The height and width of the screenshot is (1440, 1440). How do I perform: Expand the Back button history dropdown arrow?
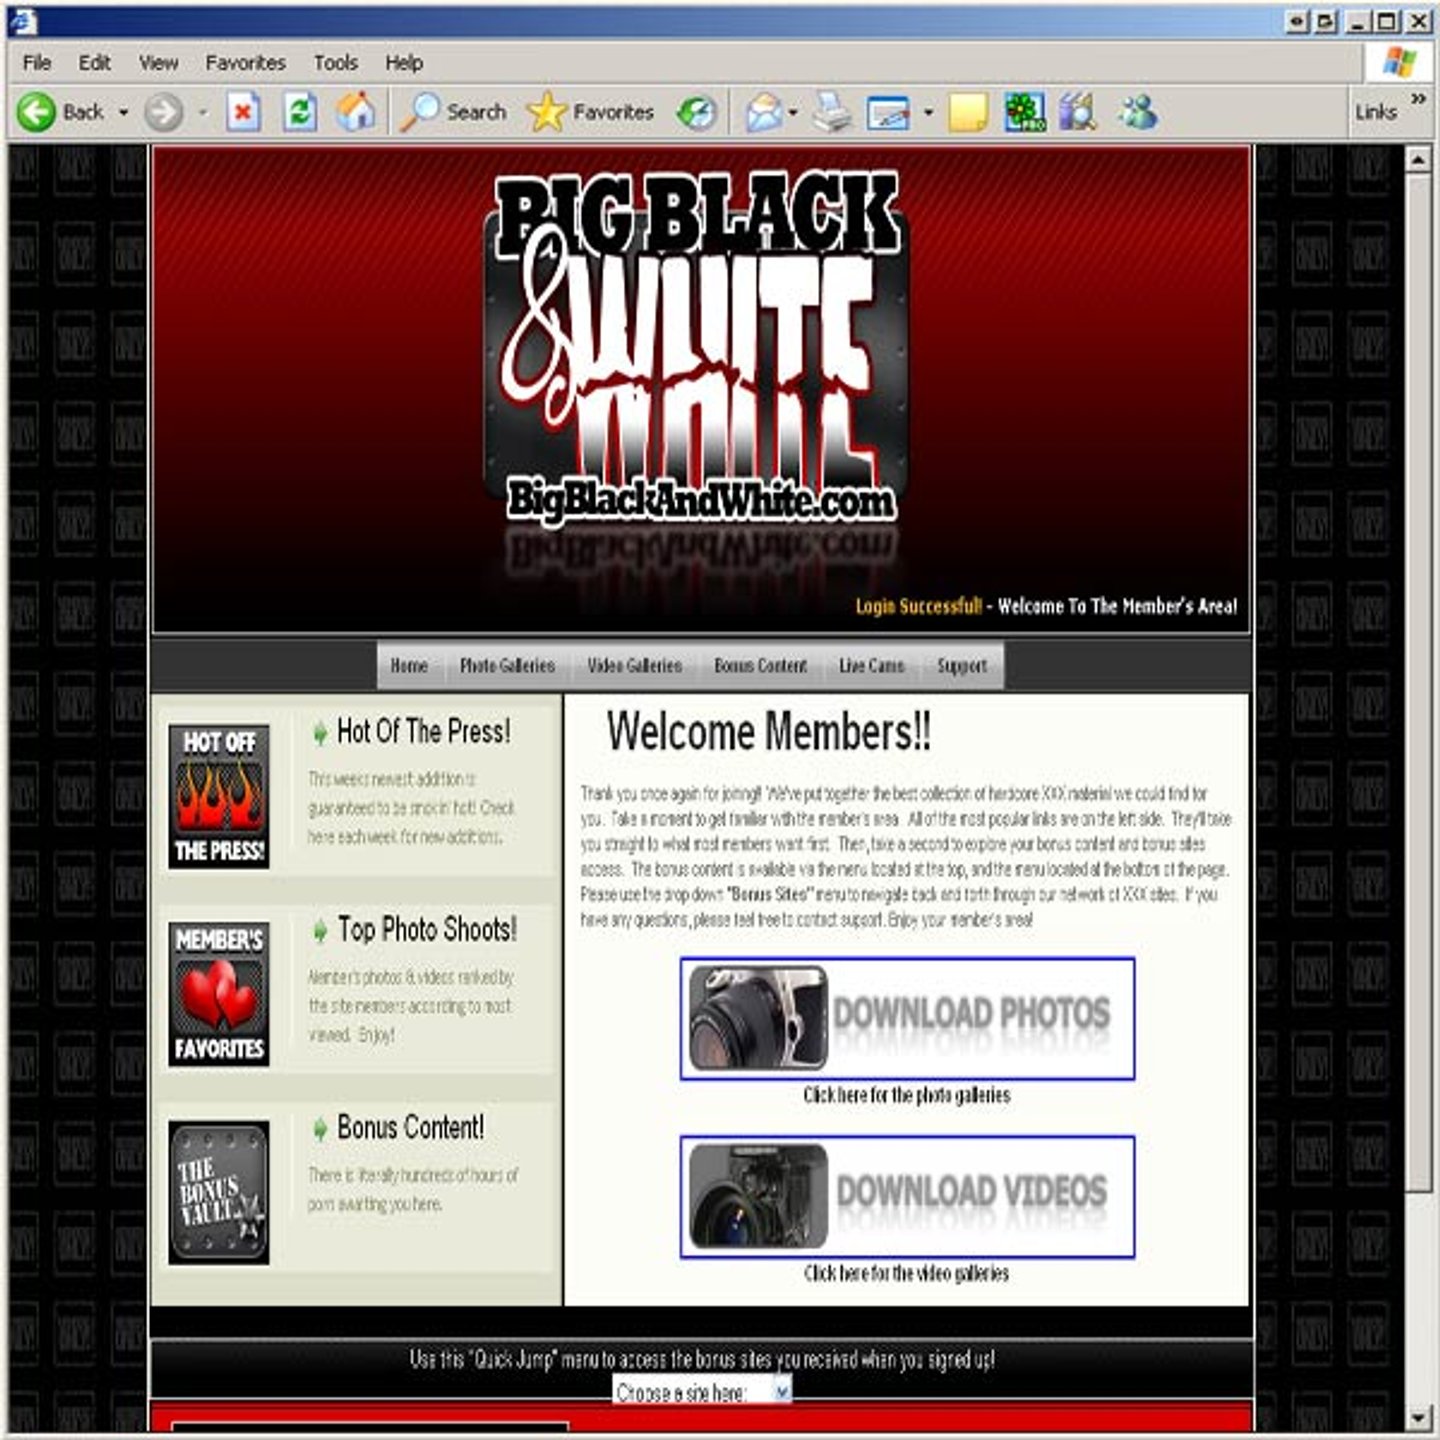tap(124, 112)
